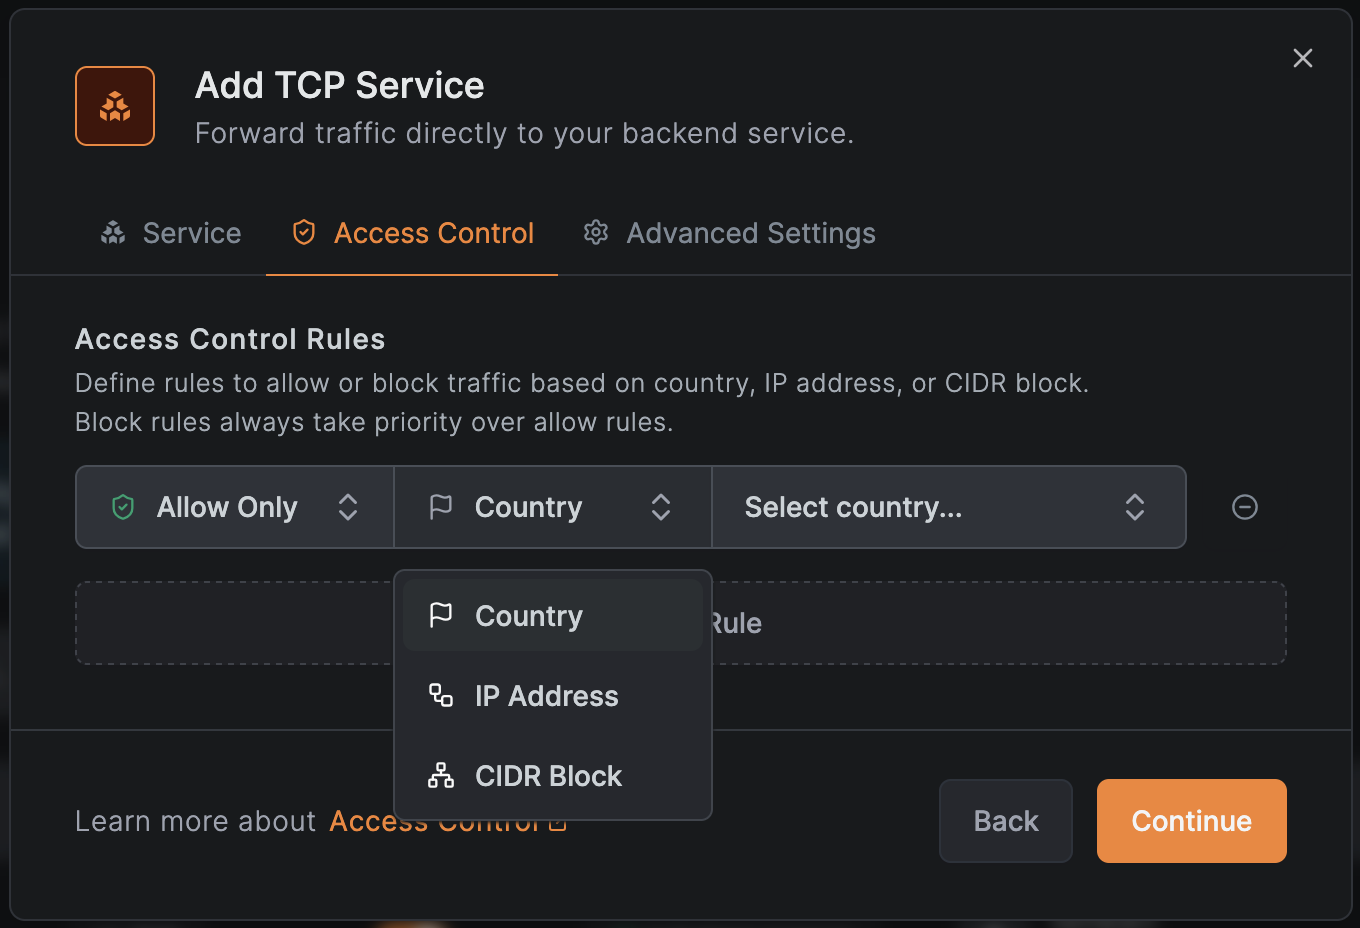Click the gear icon beside Advanced Settings
Image resolution: width=1360 pixels, height=928 pixels.
[596, 233]
